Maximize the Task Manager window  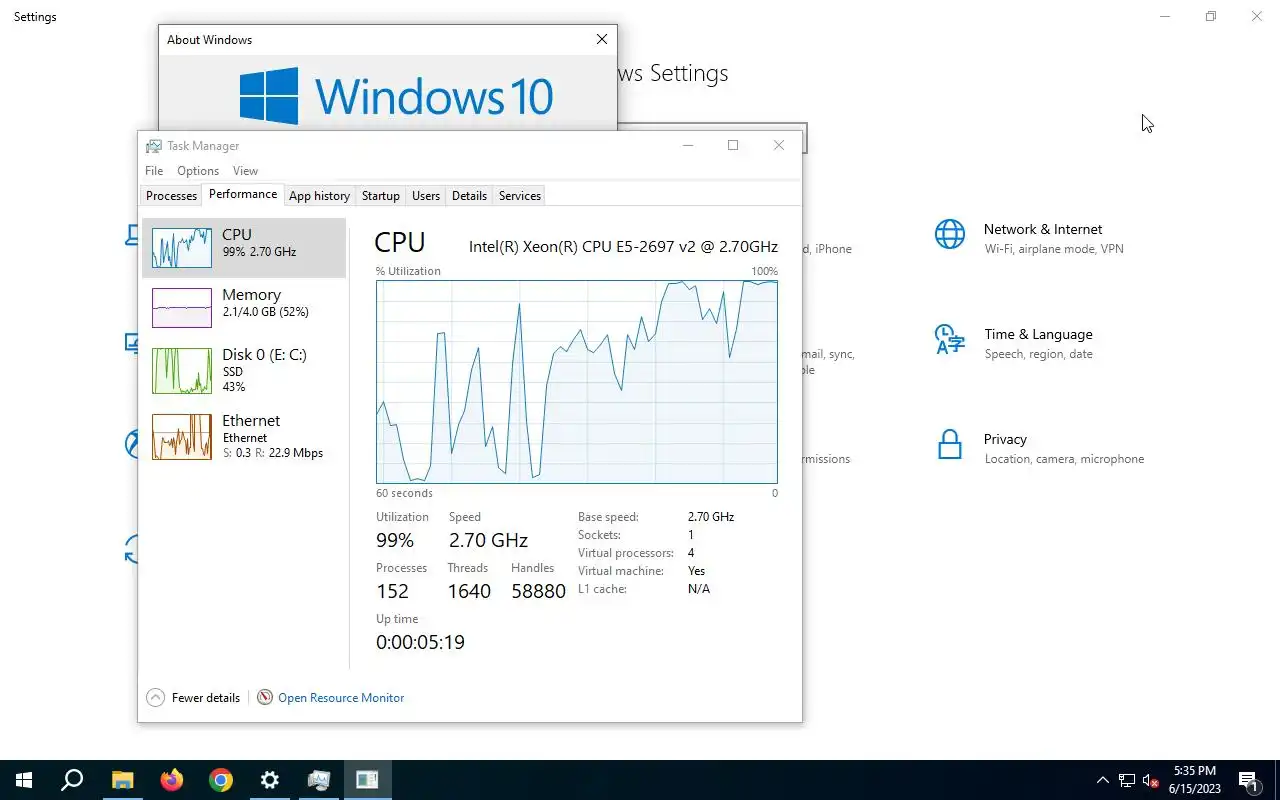733,146
